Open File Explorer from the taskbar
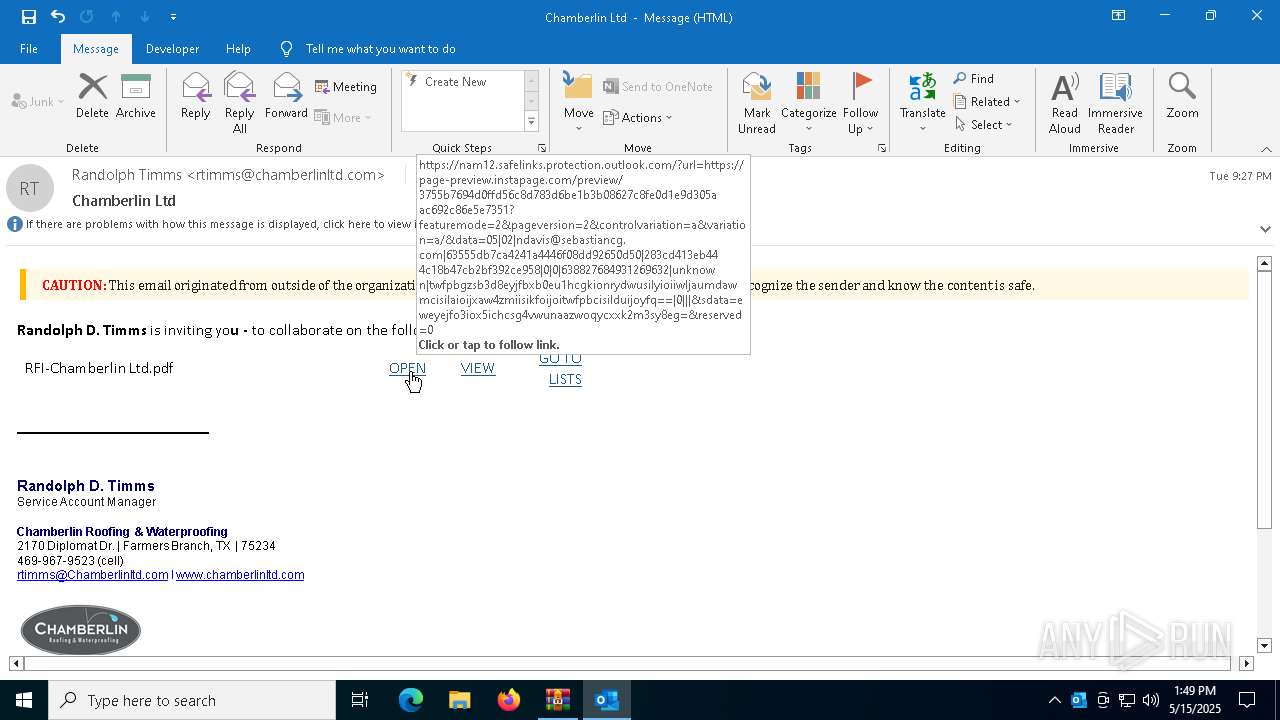 (x=459, y=700)
